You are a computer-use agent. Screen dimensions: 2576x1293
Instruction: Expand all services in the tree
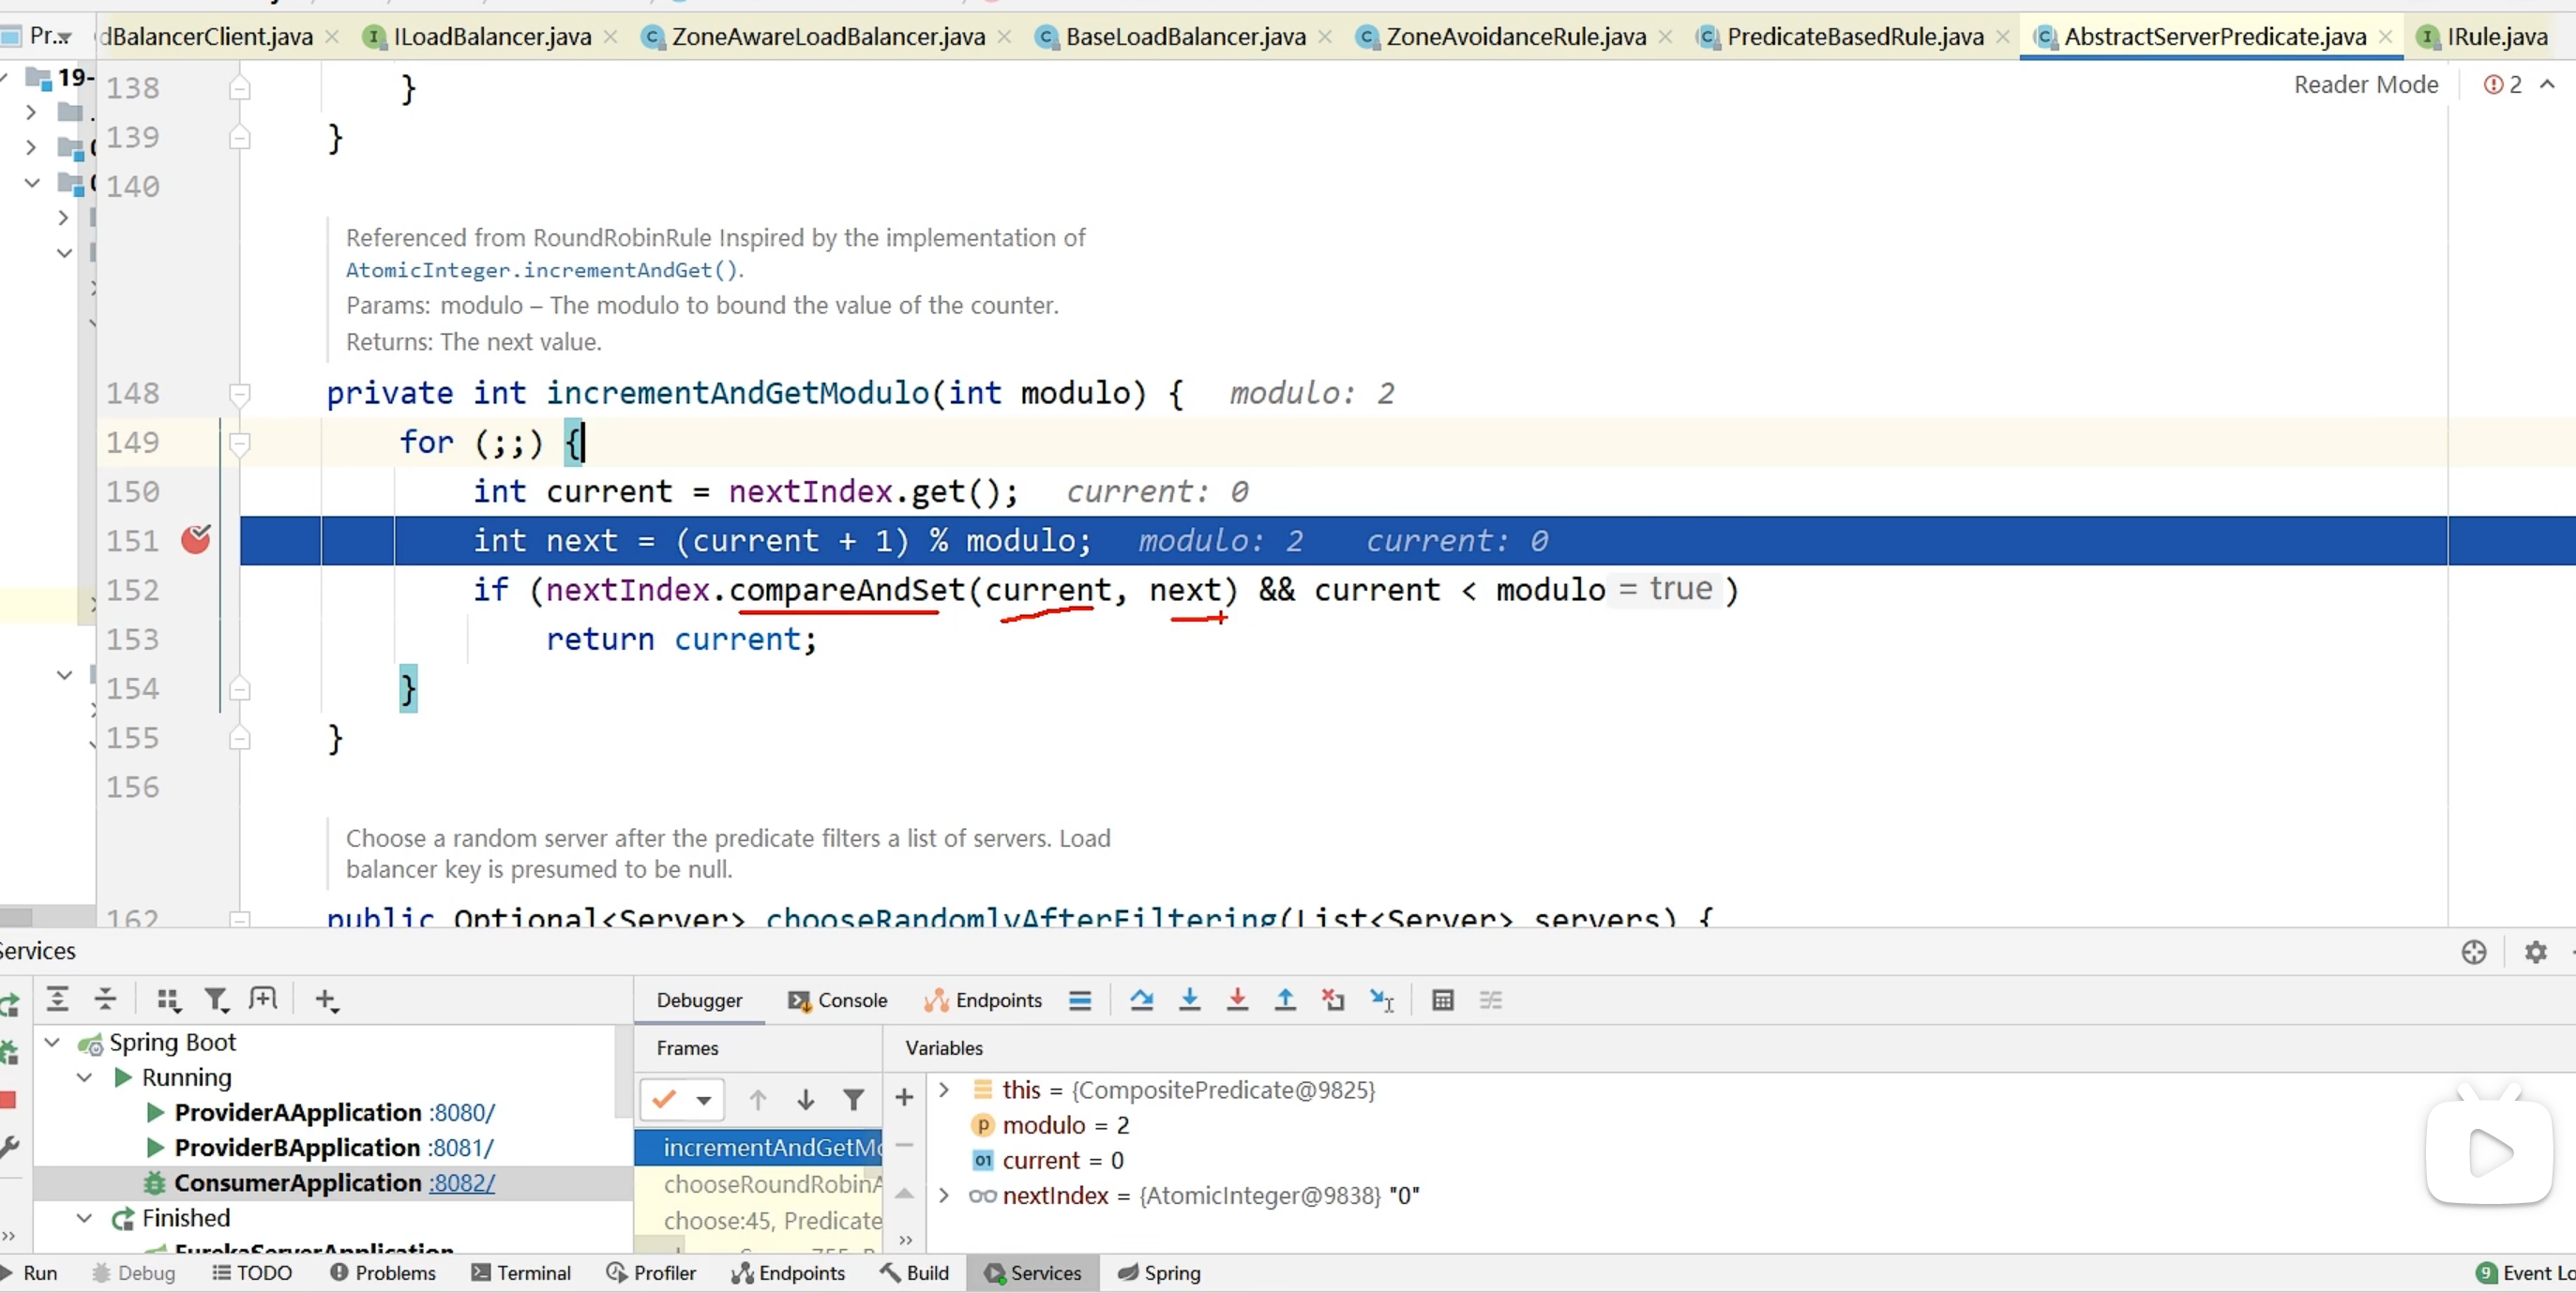click(57, 998)
